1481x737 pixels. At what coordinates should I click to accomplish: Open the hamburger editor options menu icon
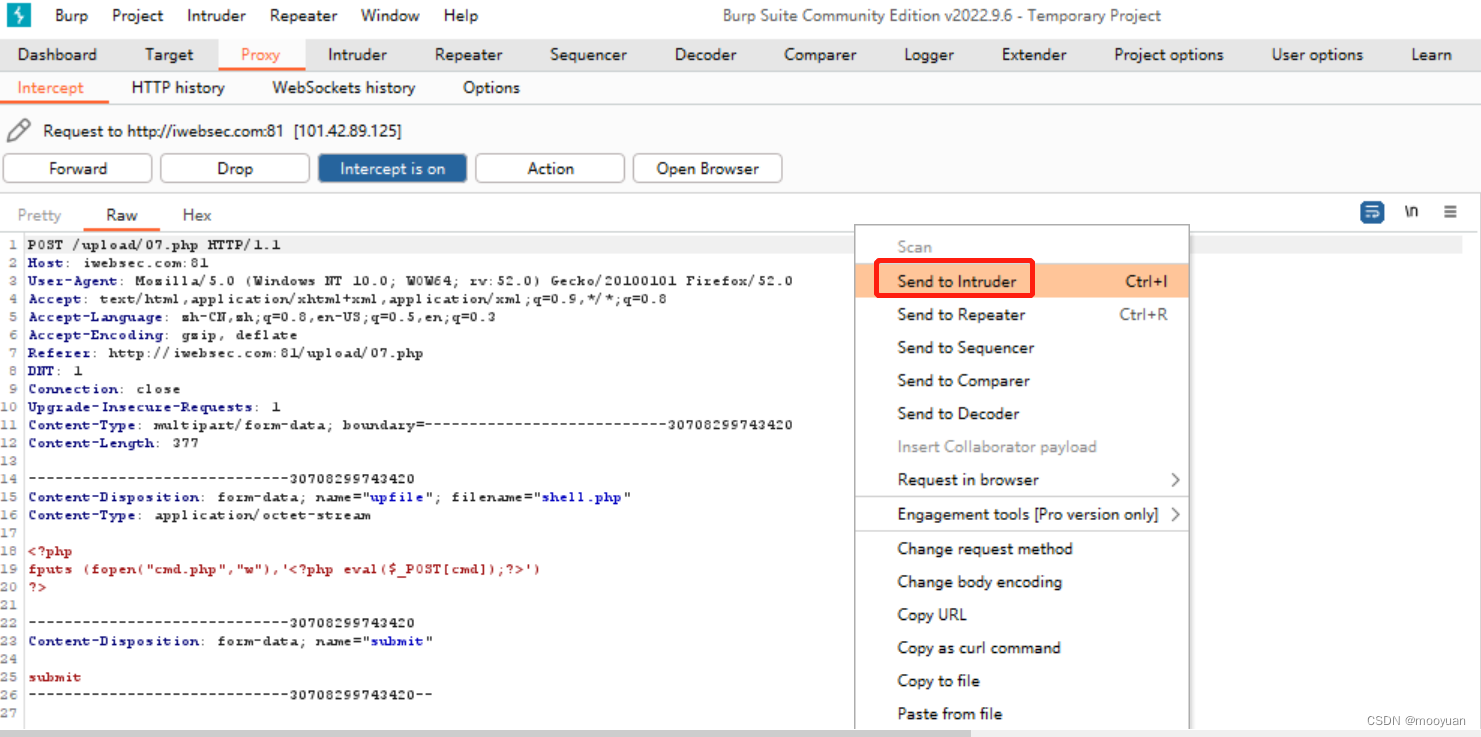pos(1450,212)
